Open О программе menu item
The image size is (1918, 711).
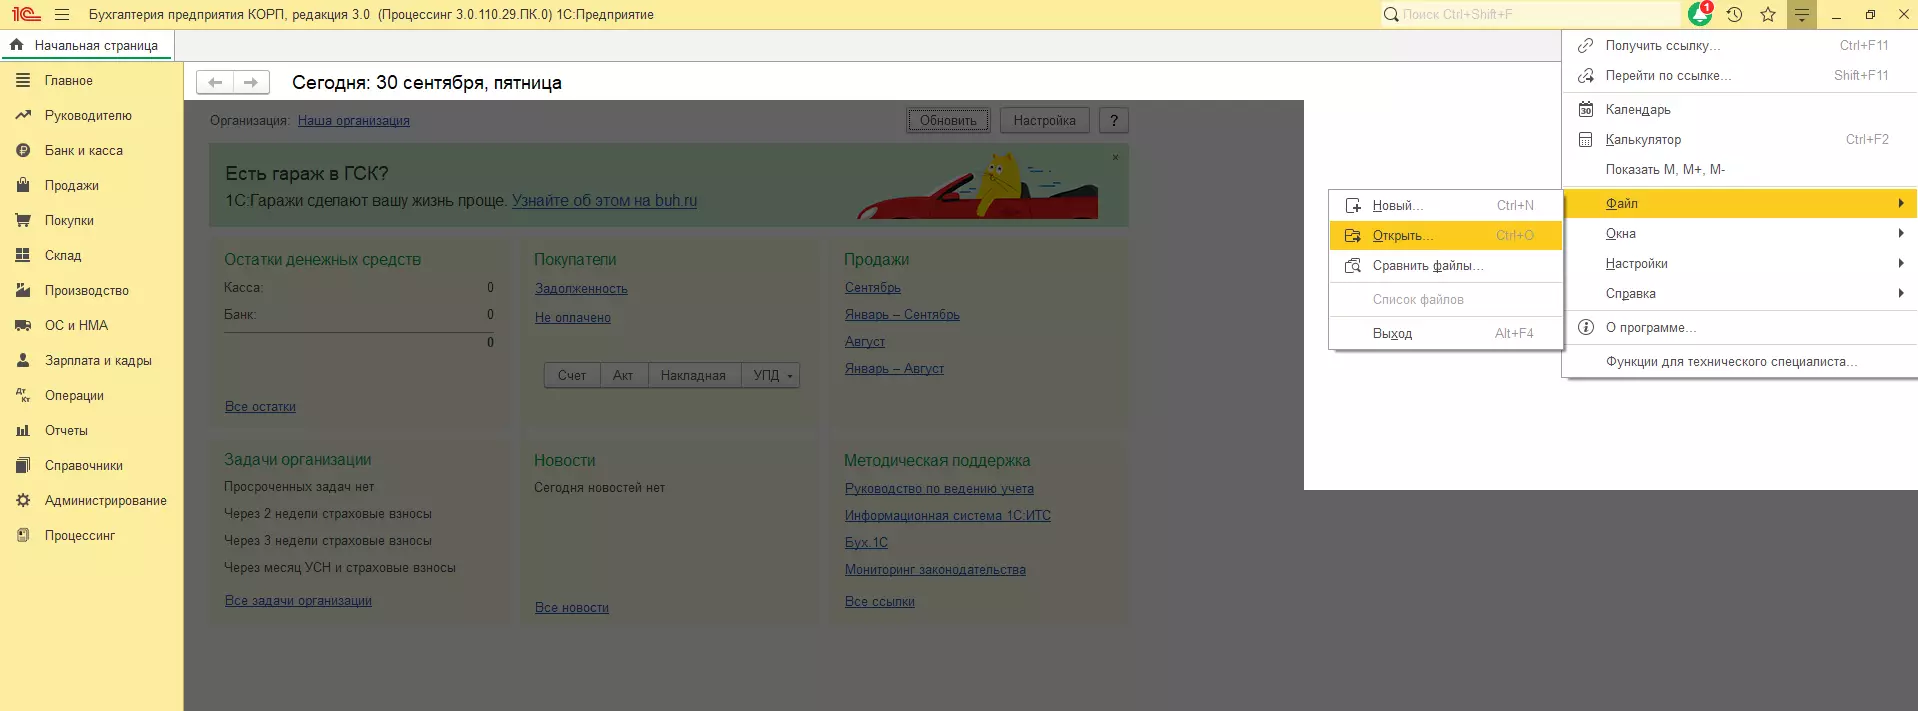tap(1740, 328)
